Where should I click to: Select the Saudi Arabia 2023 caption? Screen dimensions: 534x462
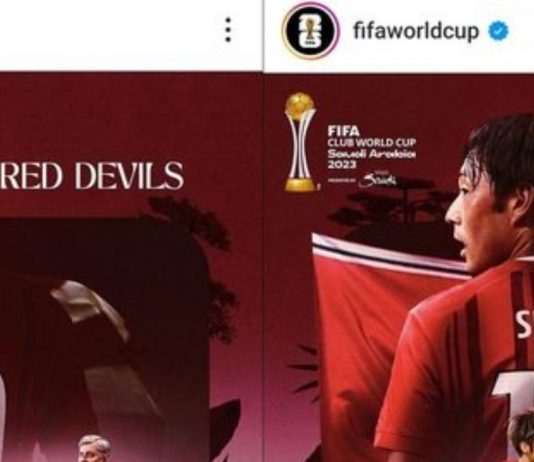372,159
